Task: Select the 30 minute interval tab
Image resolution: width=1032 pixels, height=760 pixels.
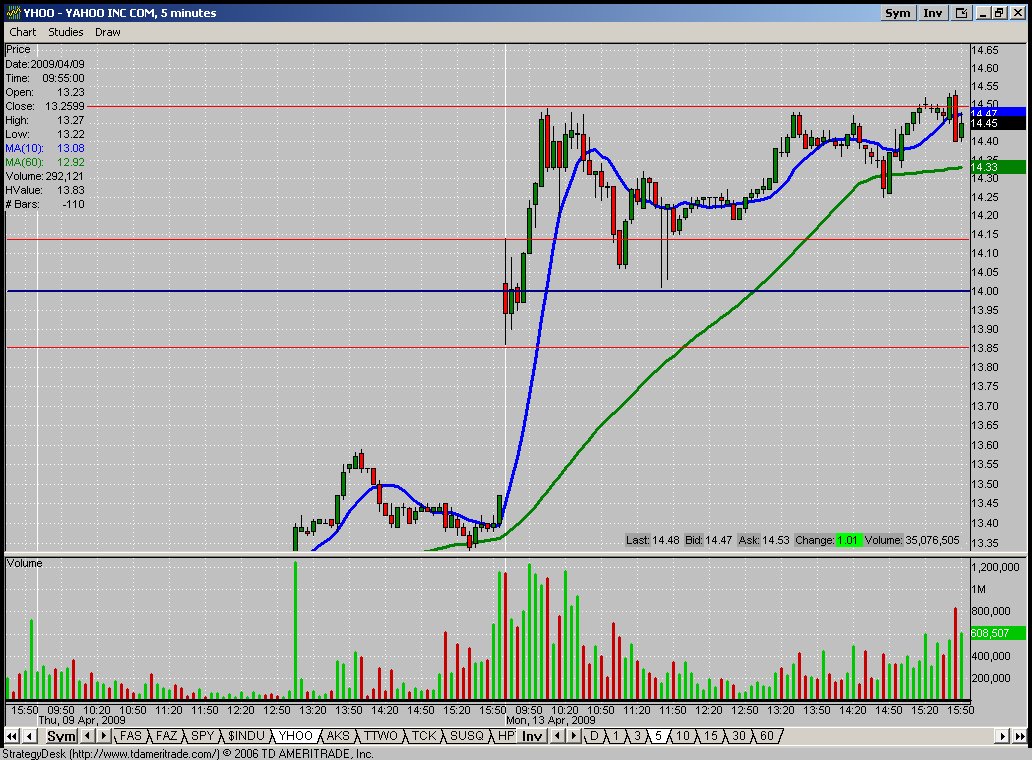Action: coord(739,736)
